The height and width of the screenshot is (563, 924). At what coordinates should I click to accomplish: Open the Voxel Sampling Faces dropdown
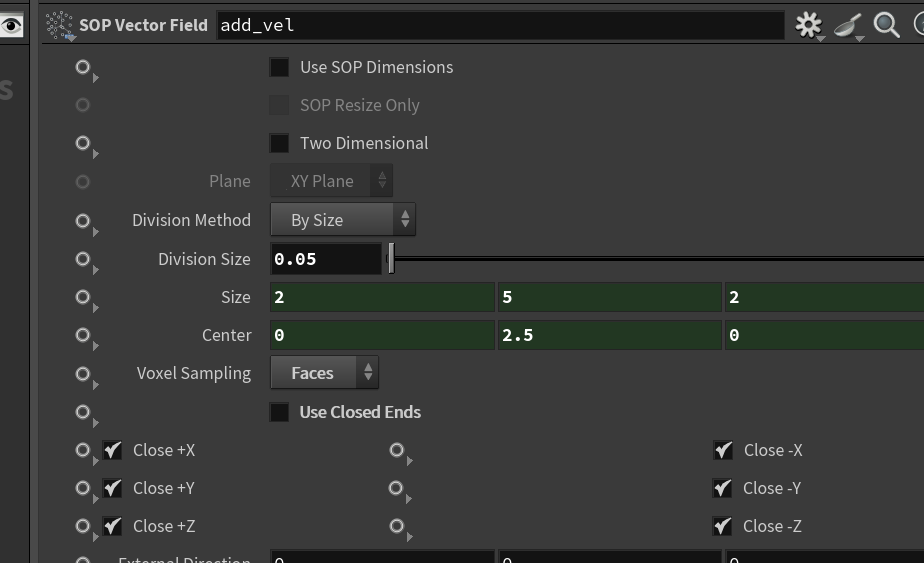(325, 373)
